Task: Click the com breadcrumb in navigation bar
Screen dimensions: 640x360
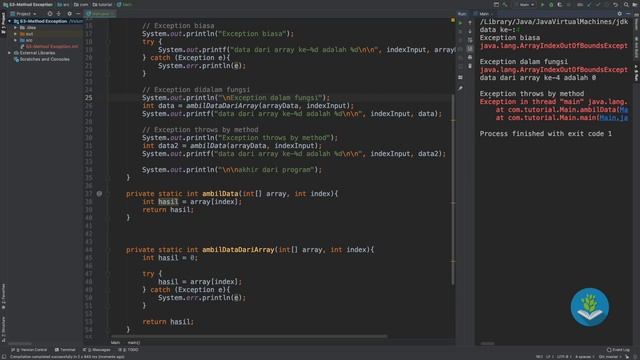Action: point(81,4)
